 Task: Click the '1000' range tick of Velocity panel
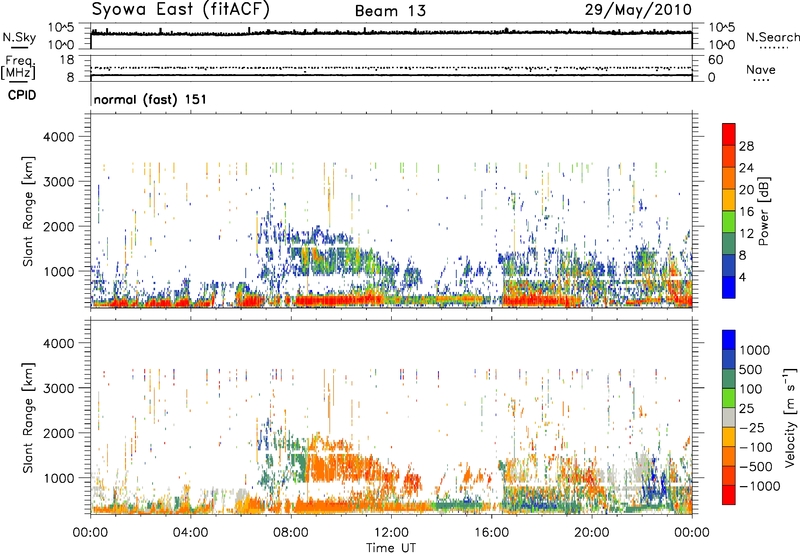(x=58, y=478)
